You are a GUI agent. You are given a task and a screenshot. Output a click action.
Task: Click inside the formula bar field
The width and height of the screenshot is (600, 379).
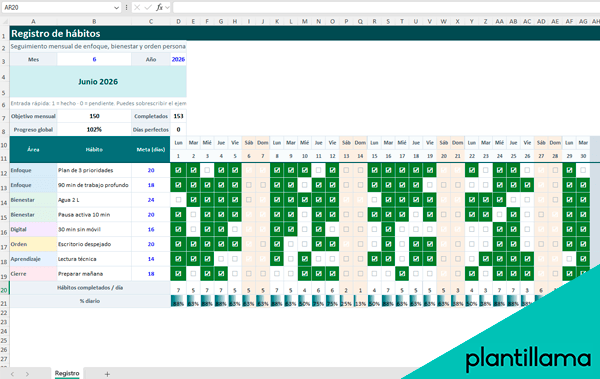pos(386,7)
